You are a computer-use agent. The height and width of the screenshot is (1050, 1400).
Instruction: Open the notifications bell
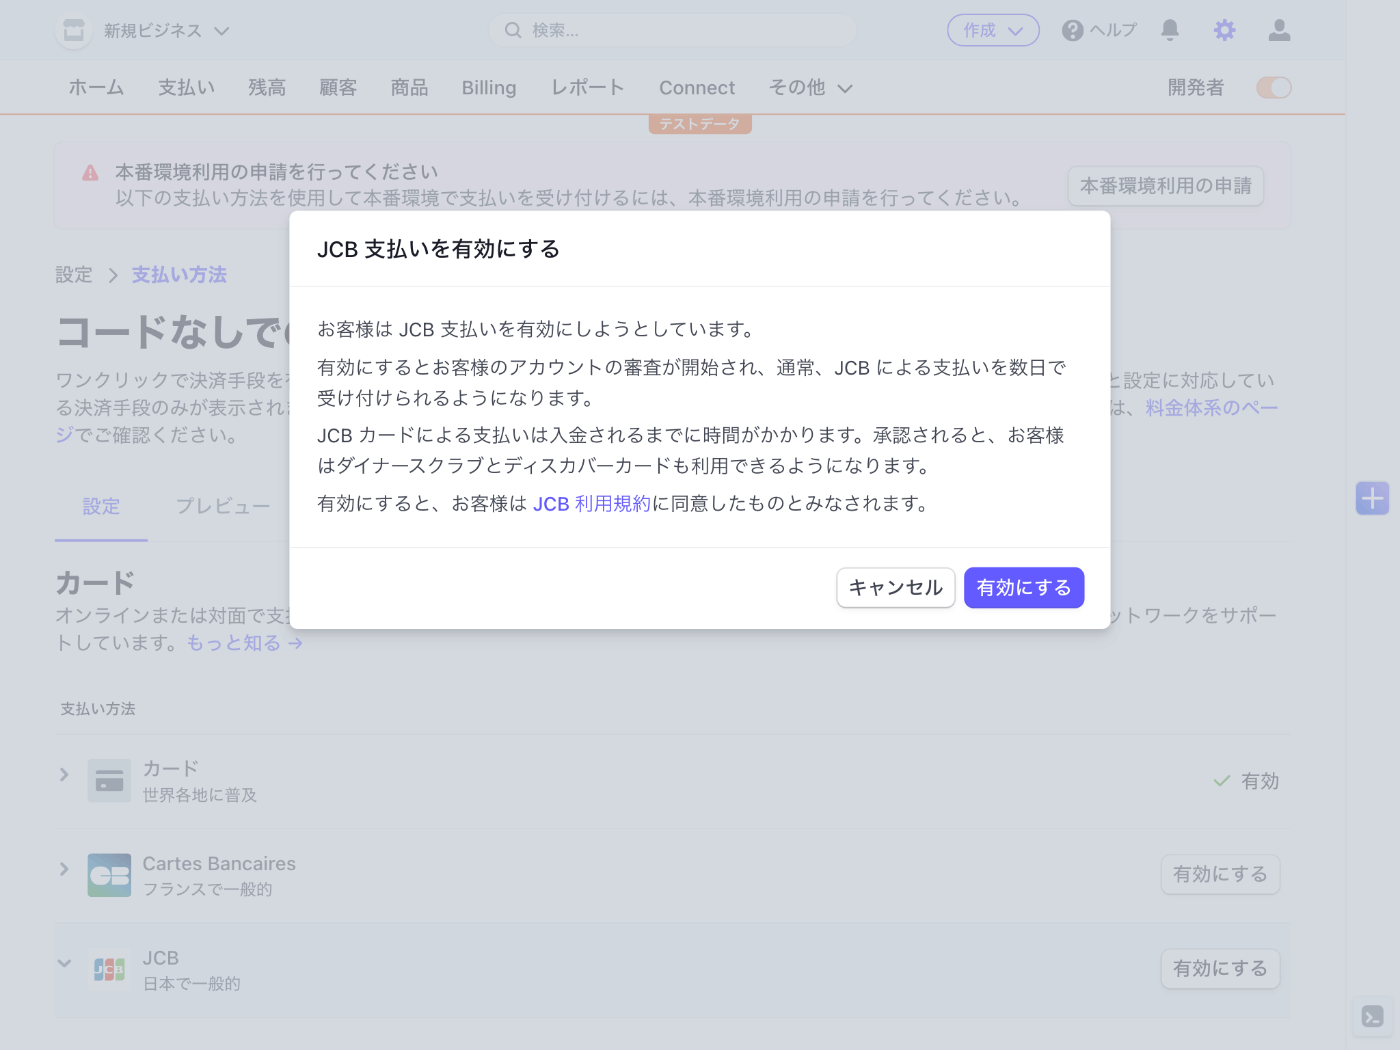coord(1170,31)
